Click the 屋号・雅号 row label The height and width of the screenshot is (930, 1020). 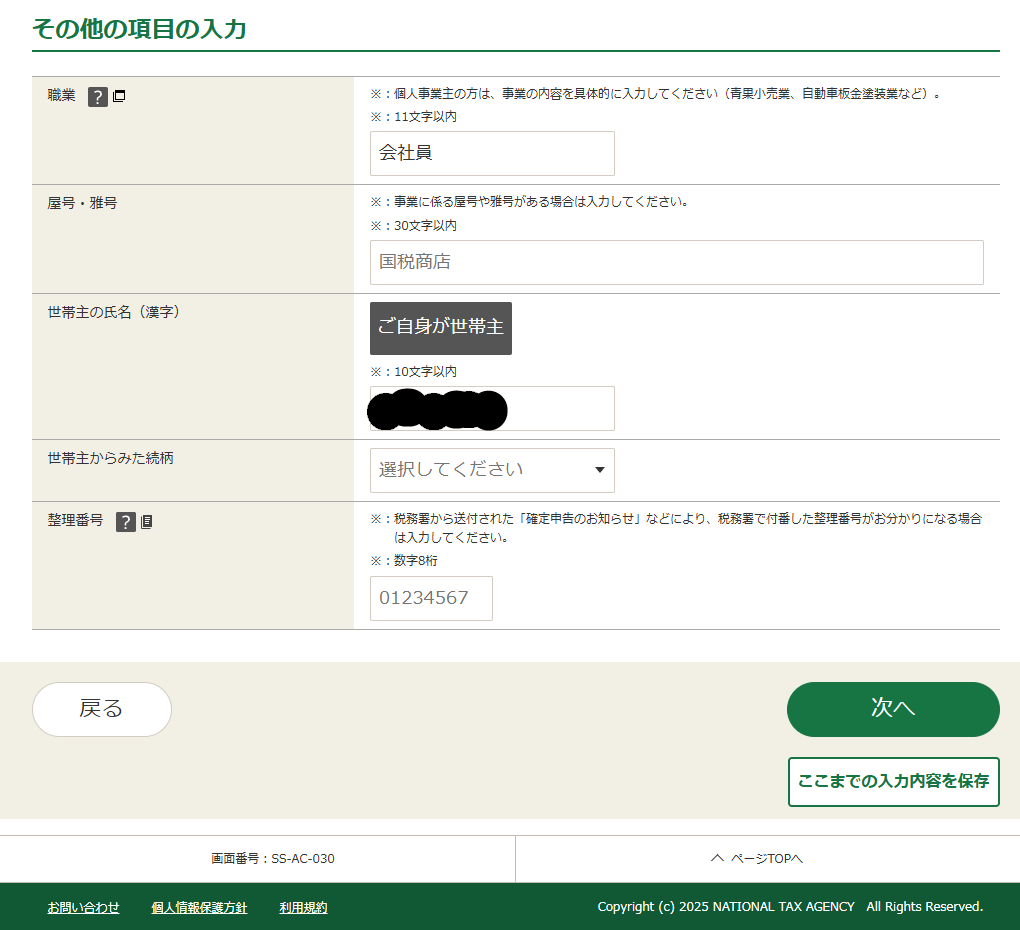(x=82, y=203)
